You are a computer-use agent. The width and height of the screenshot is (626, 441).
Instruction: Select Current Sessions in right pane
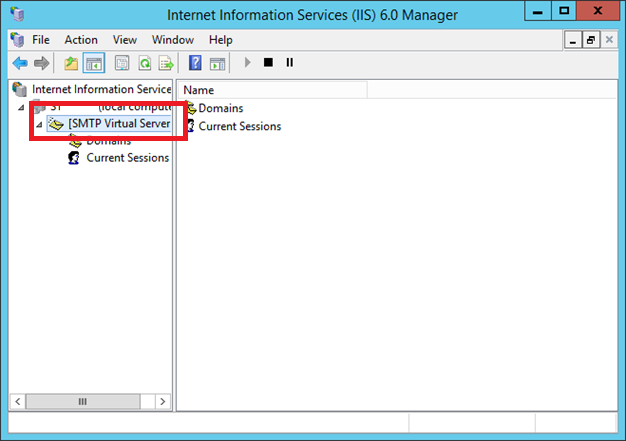pyautogui.click(x=240, y=126)
